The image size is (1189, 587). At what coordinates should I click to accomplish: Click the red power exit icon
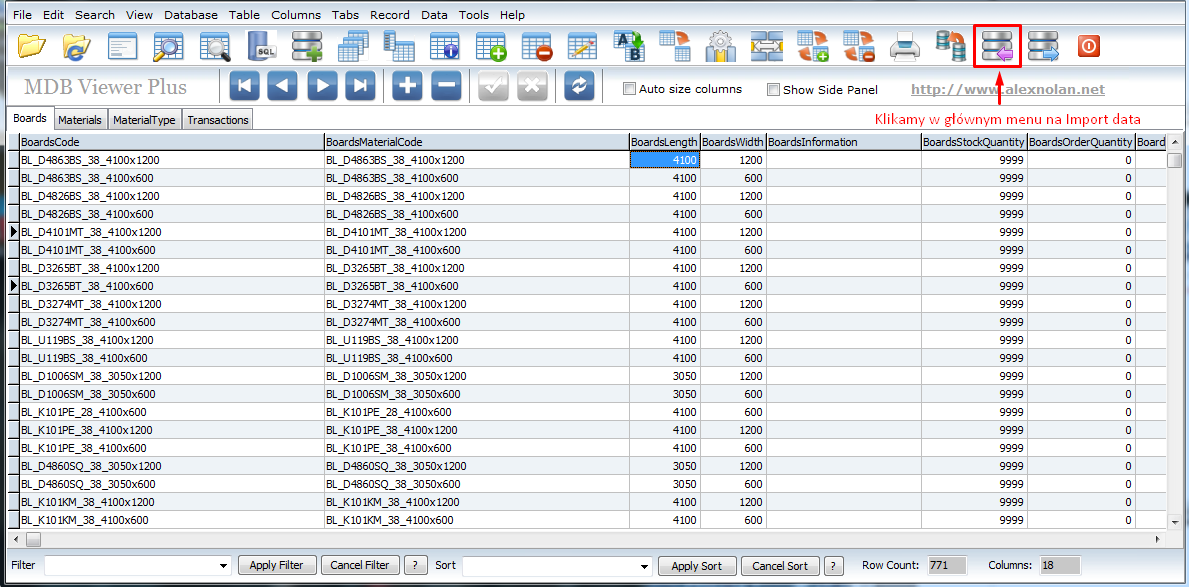tap(1088, 46)
